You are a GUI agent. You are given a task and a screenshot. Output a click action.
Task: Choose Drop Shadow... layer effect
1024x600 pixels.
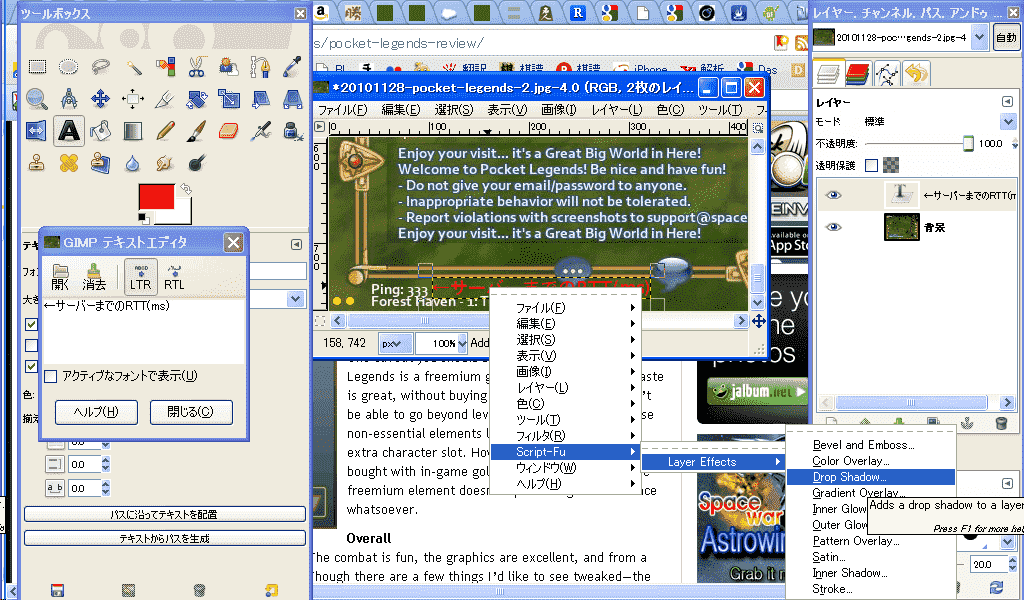[871, 477]
